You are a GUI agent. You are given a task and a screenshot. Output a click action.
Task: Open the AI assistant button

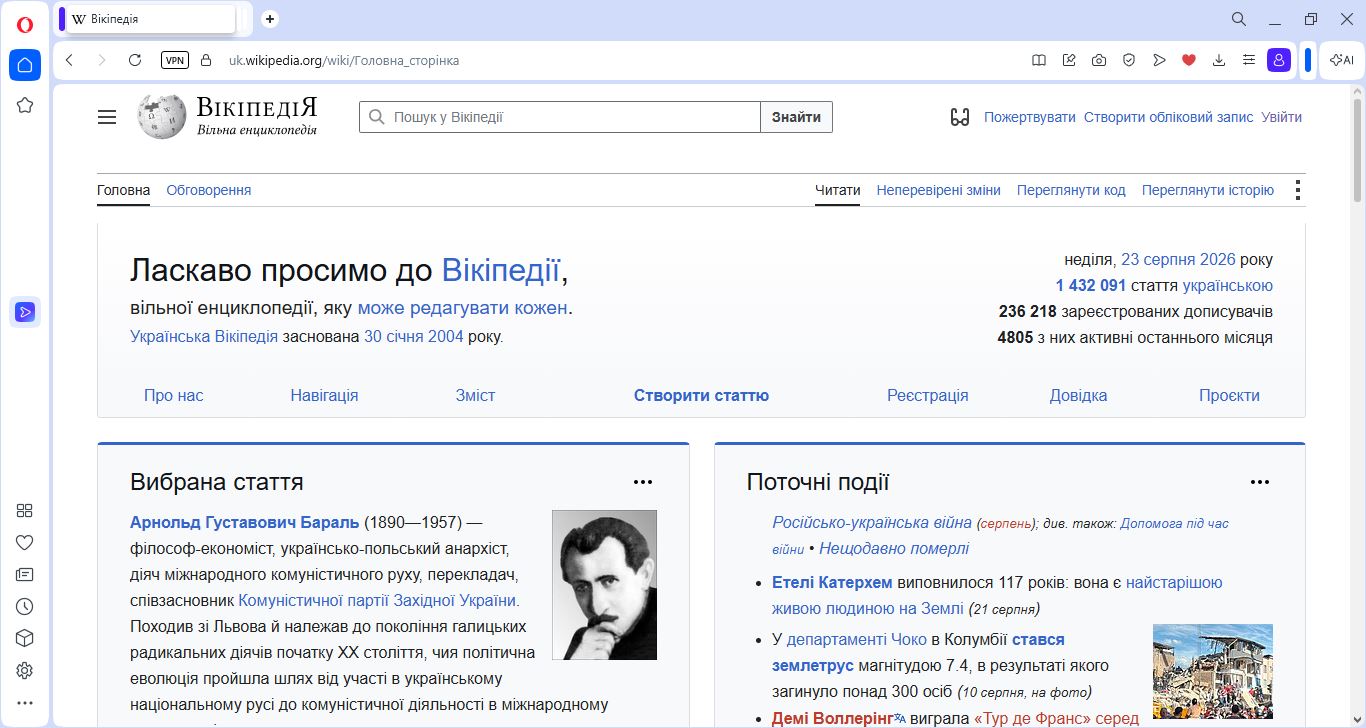coord(1341,60)
